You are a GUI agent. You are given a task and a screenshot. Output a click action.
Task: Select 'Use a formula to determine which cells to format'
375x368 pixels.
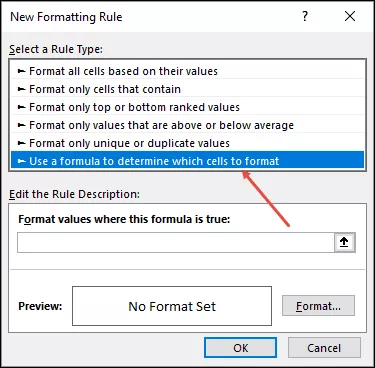187,161
